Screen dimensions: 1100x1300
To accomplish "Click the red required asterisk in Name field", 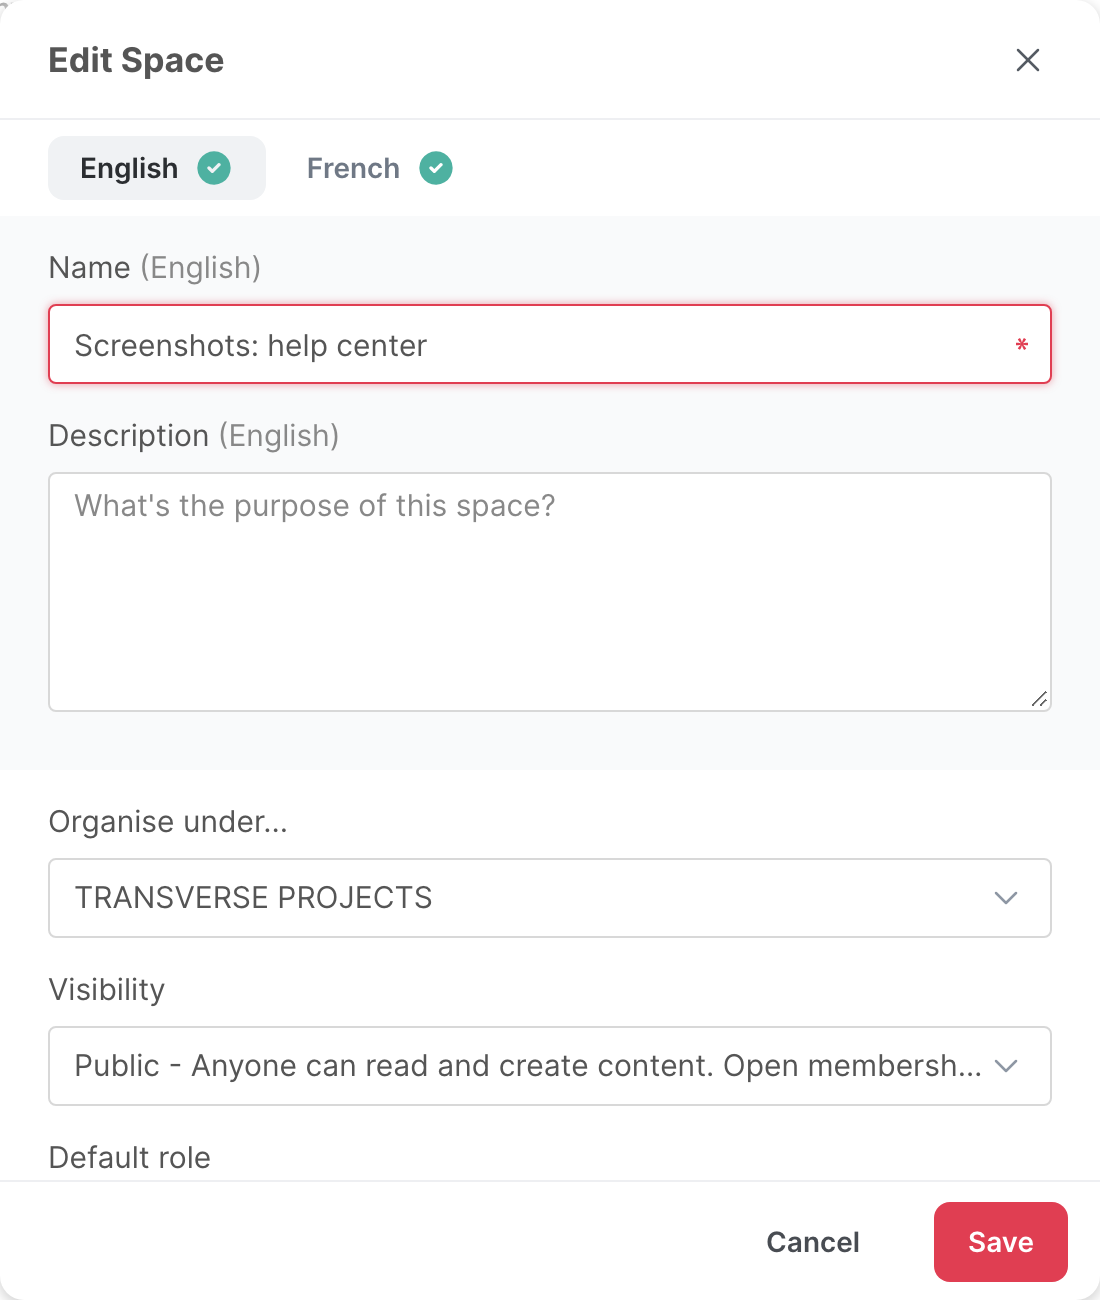I will [x=1021, y=346].
